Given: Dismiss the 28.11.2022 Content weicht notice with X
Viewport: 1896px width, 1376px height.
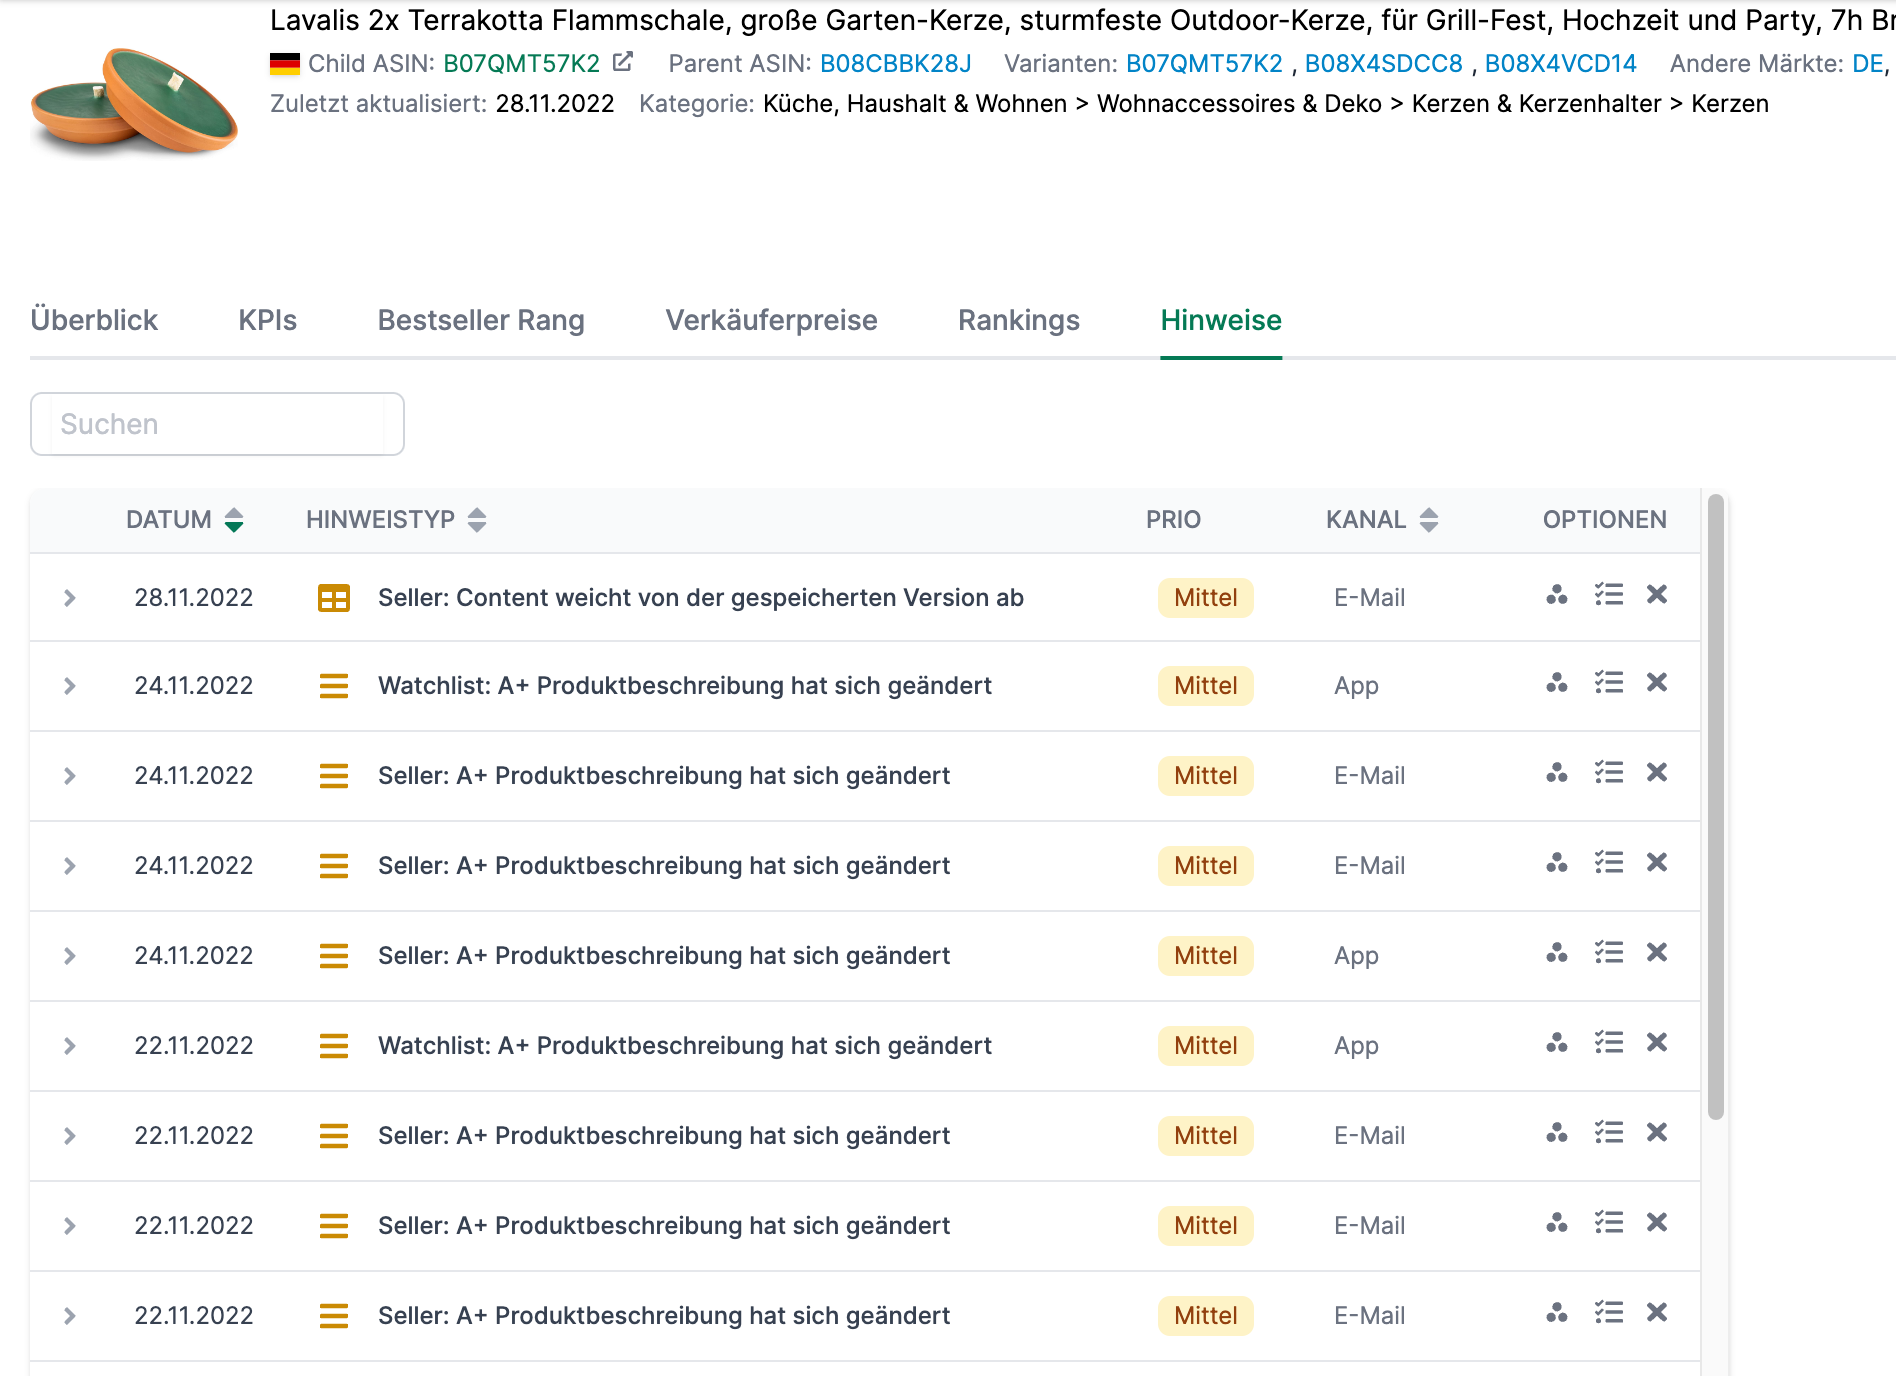Looking at the screenshot, I should [x=1657, y=595].
